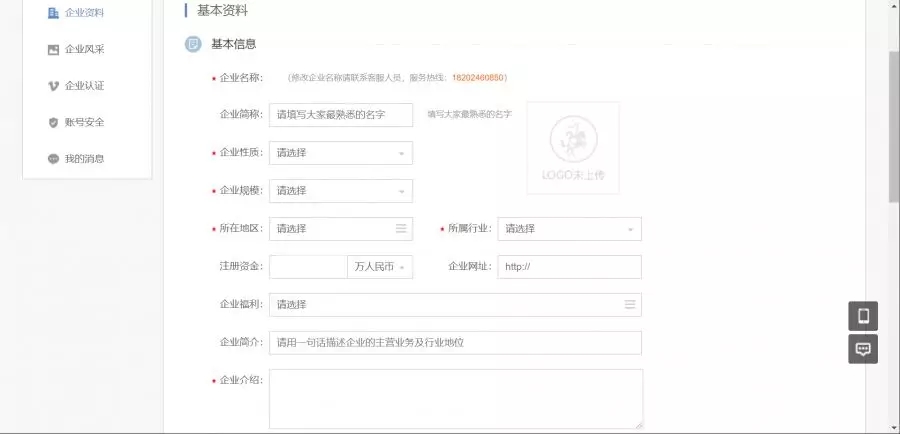
Task: Open 账号安全 from the sidebar menu
Action: point(85,122)
